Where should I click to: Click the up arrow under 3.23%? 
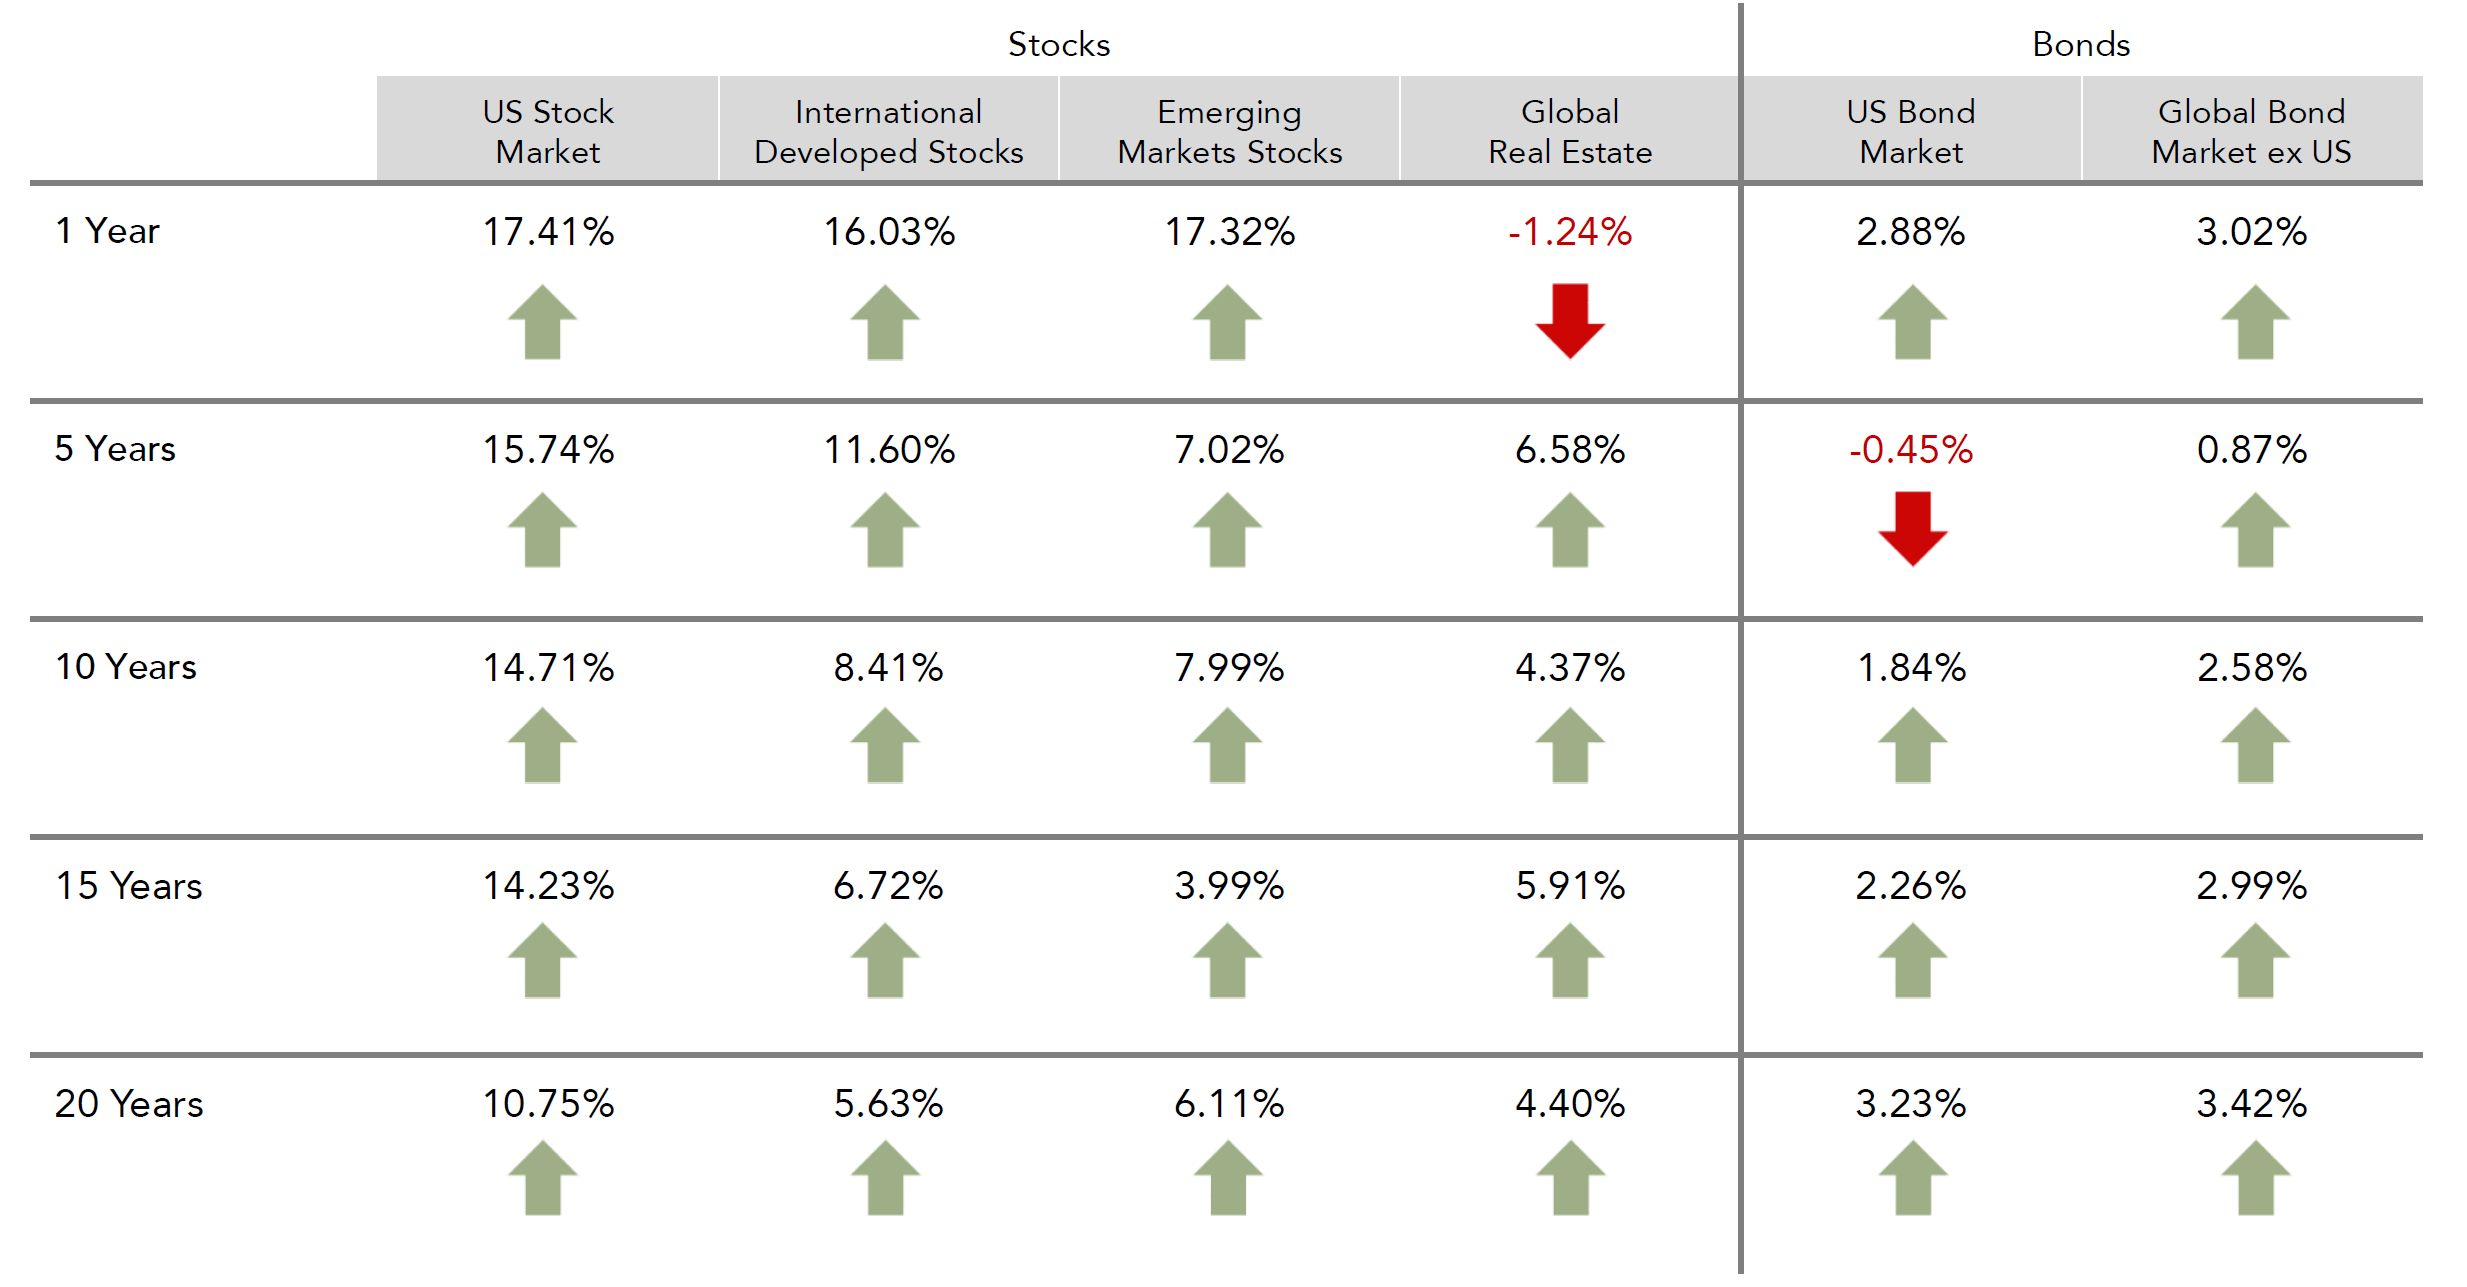point(1911,1178)
